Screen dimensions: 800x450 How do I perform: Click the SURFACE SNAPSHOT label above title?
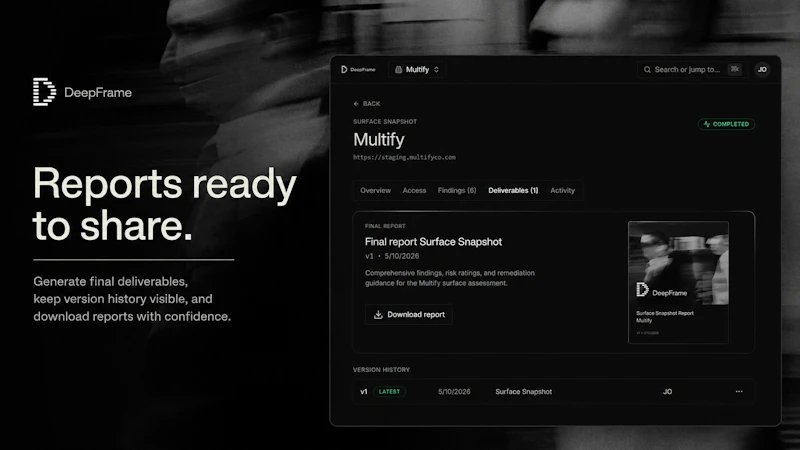point(385,121)
